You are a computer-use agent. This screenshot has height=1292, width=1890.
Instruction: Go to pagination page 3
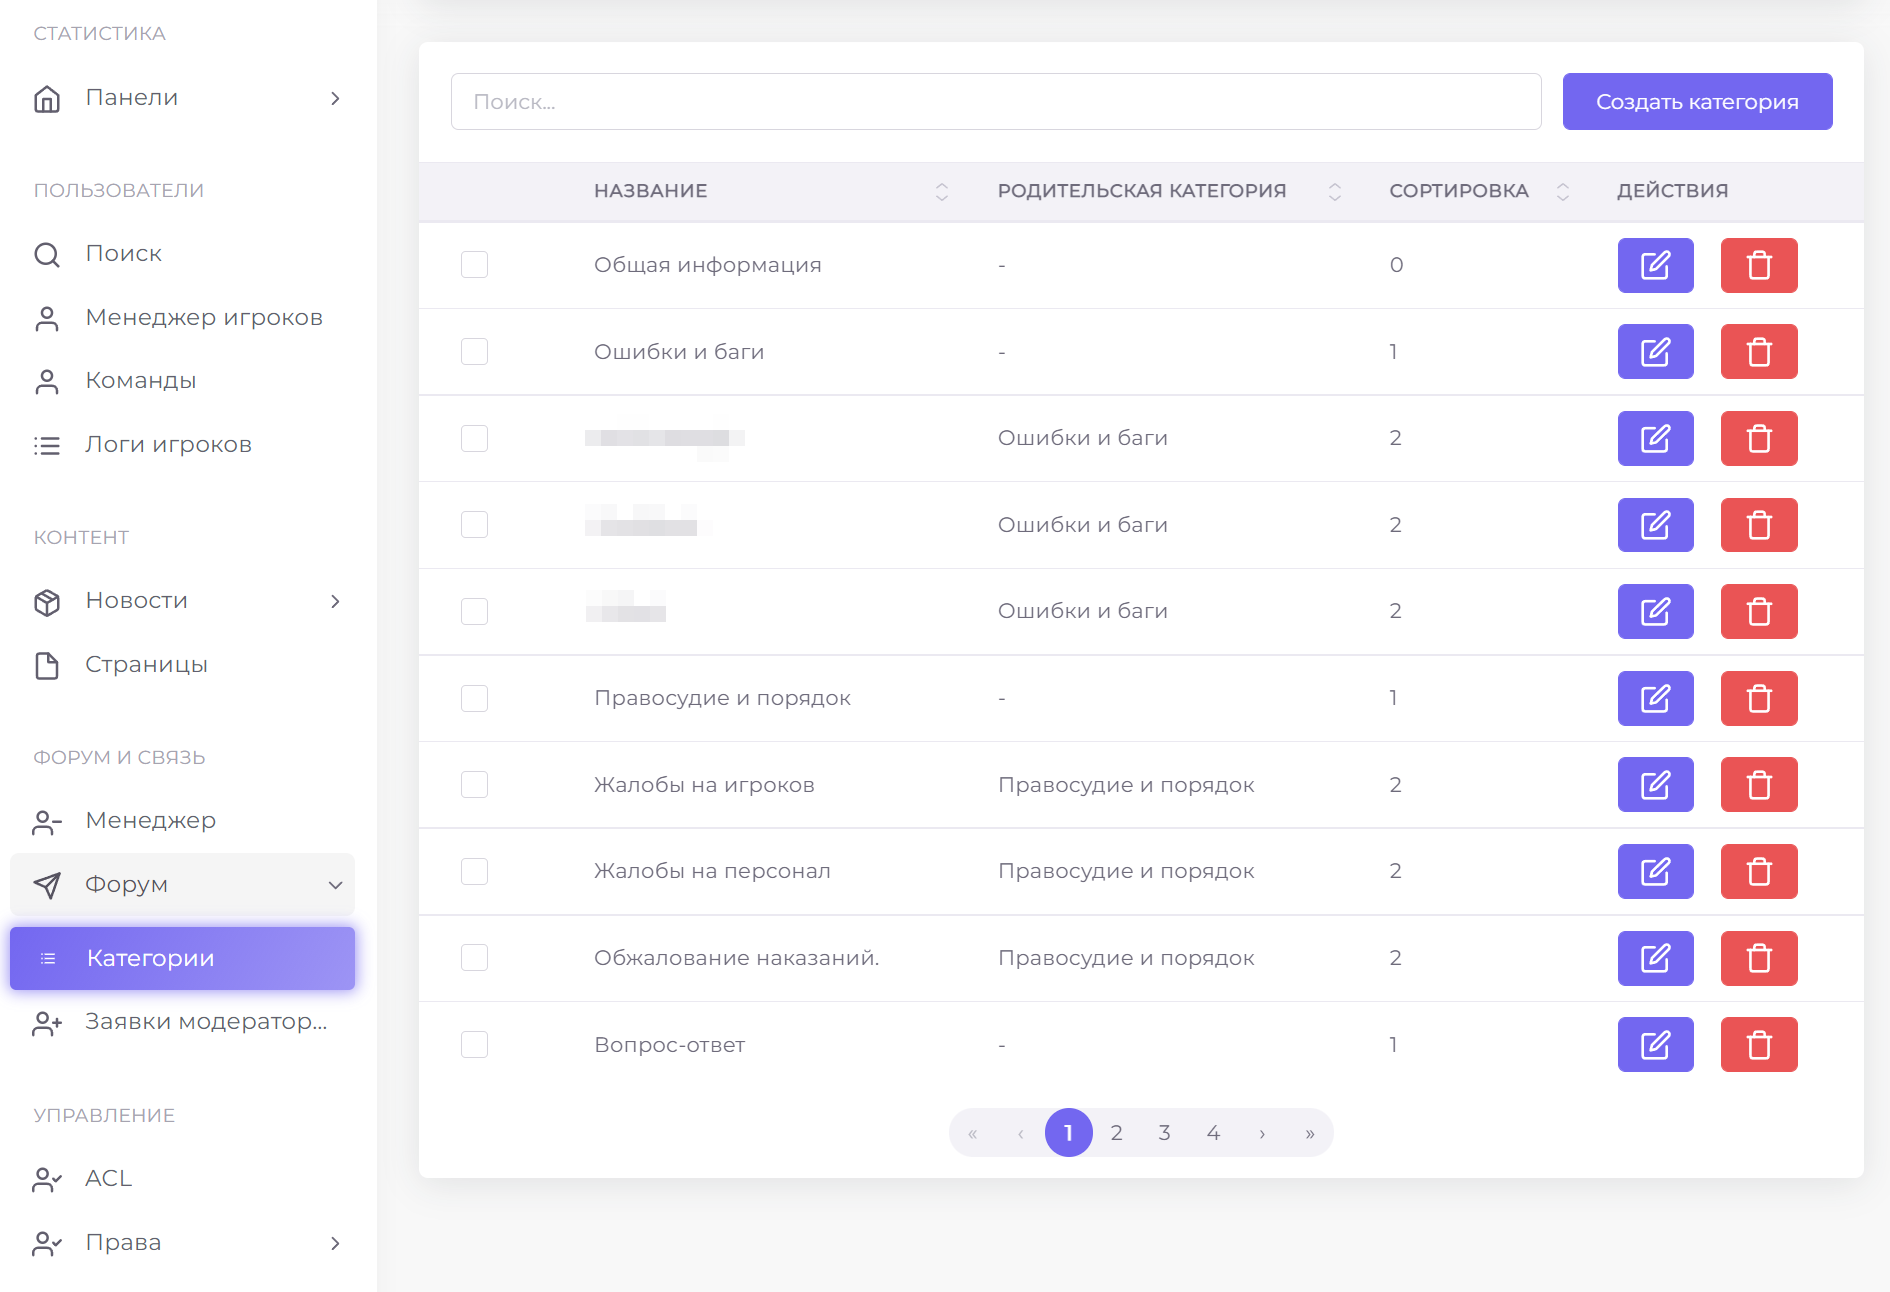[1164, 1133]
